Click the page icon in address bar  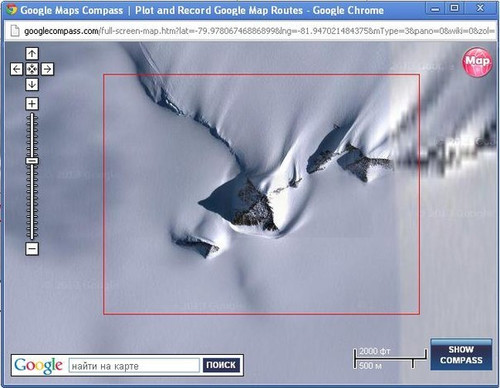tap(15, 31)
